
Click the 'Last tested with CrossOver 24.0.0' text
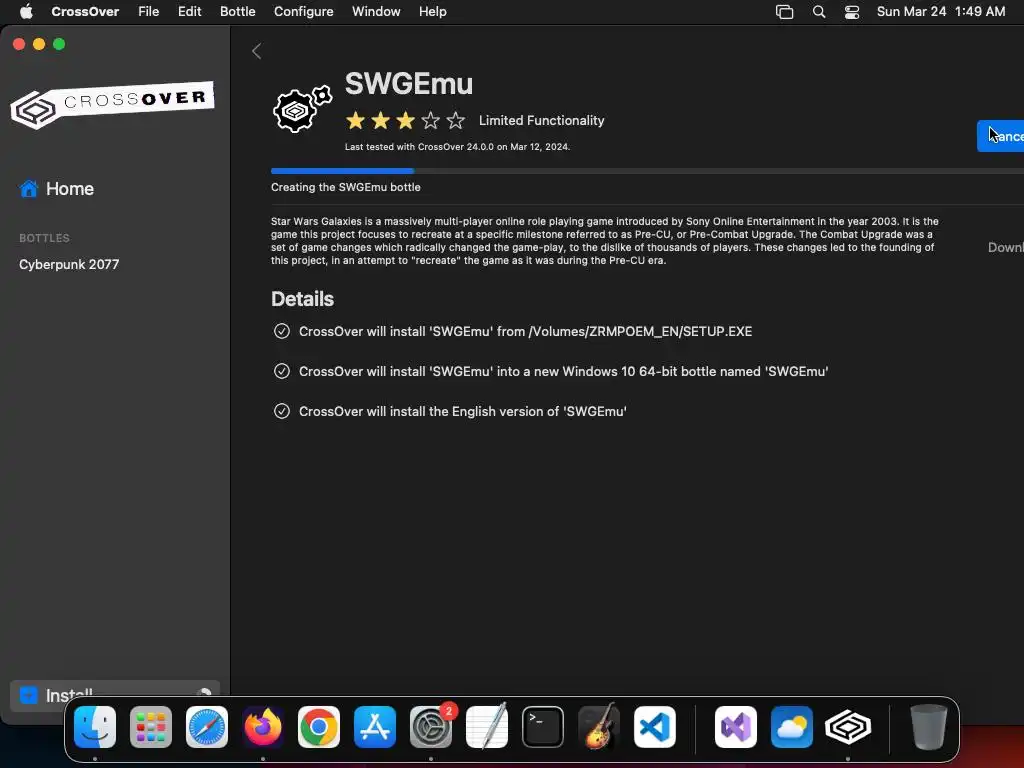point(457,147)
